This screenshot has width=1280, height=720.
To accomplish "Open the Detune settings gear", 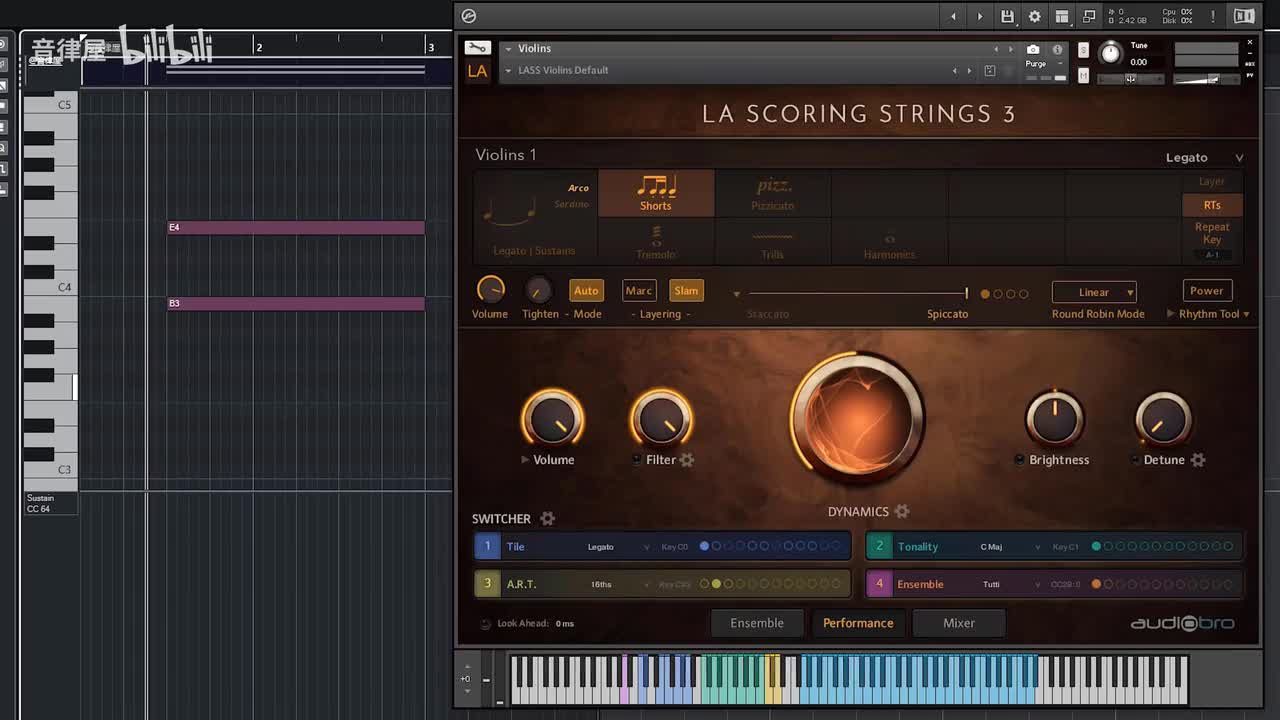I will tap(1198, 460).
